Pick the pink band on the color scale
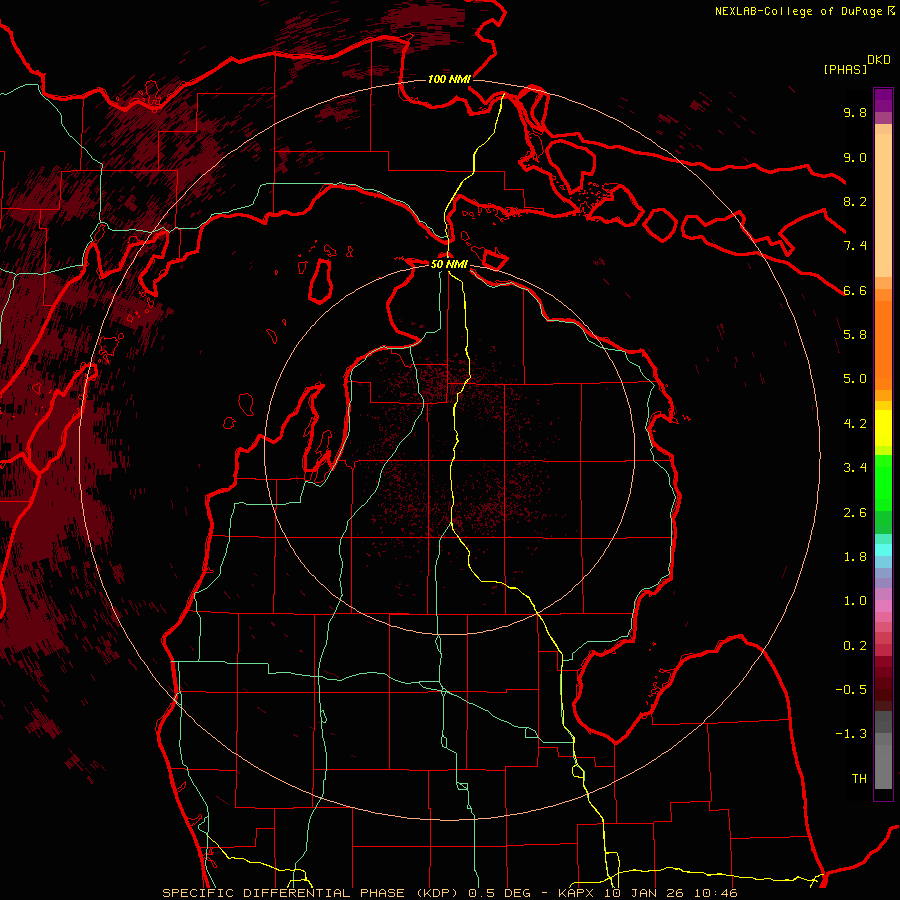The image size is (900, 900). [883, 606]
